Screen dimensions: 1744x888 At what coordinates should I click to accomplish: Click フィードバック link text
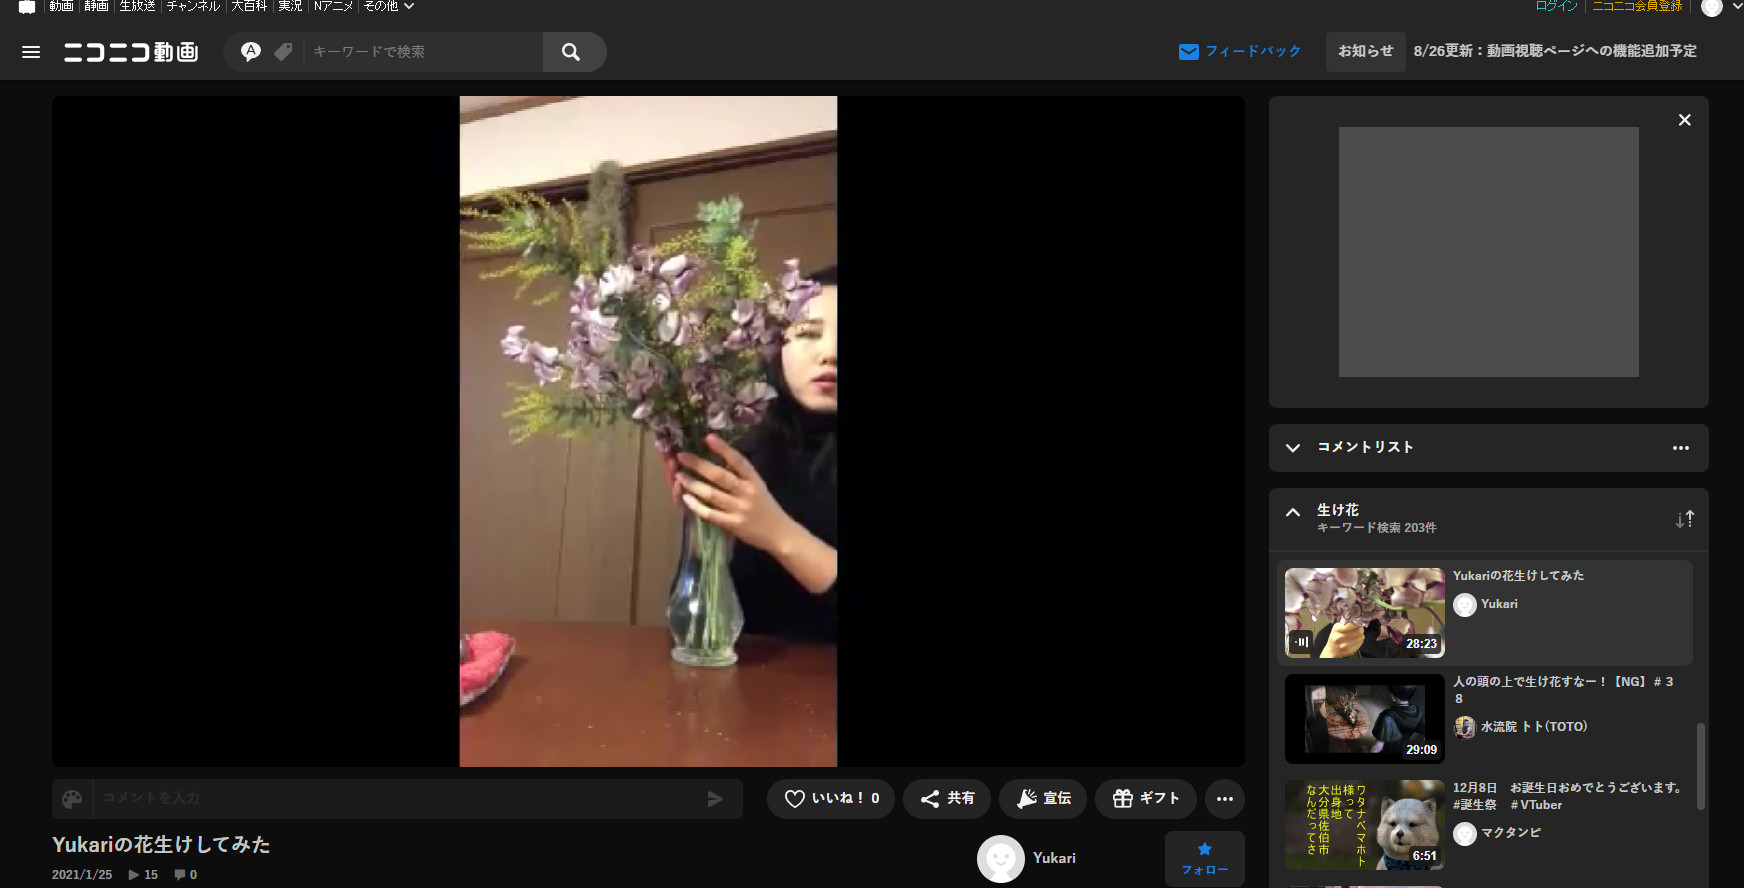point(1253,51)
